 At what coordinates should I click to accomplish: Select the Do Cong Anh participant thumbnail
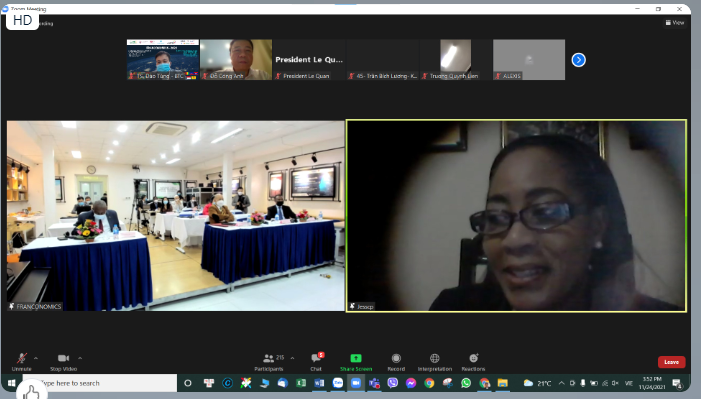click(x=236, y=59)
